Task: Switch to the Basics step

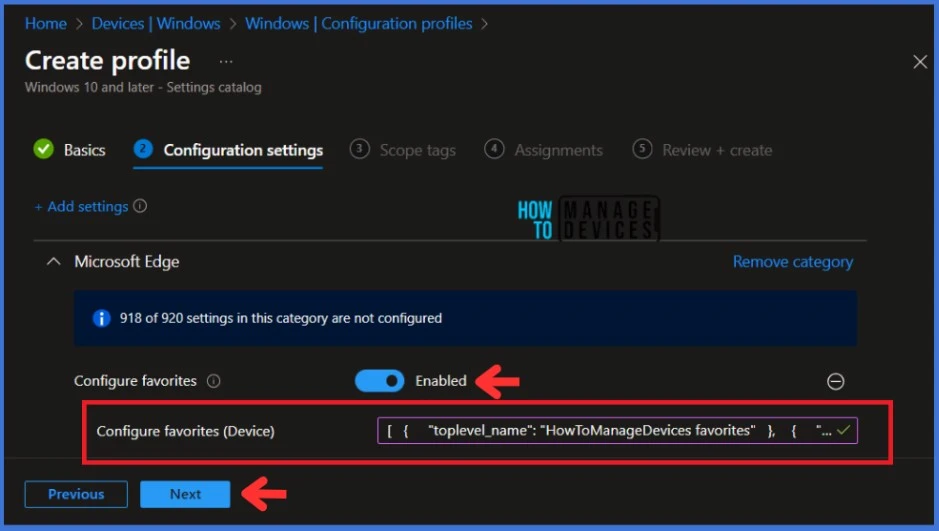Action: point(84,150)
